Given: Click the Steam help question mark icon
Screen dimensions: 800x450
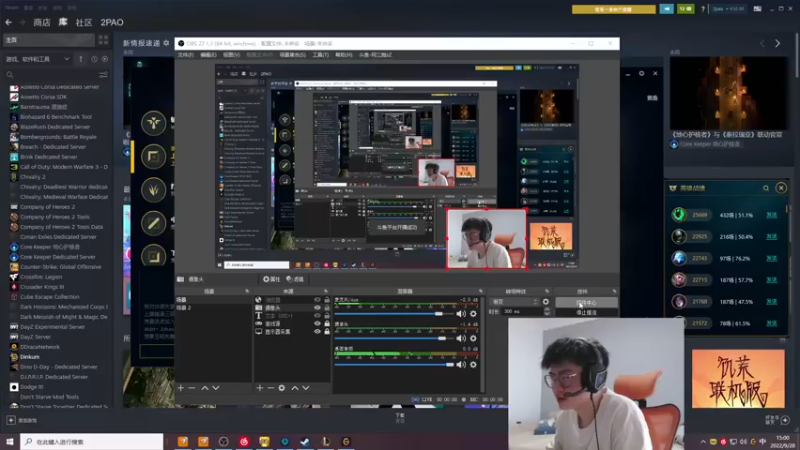Looking at the screenshot, I should click(x=703, y=9).
